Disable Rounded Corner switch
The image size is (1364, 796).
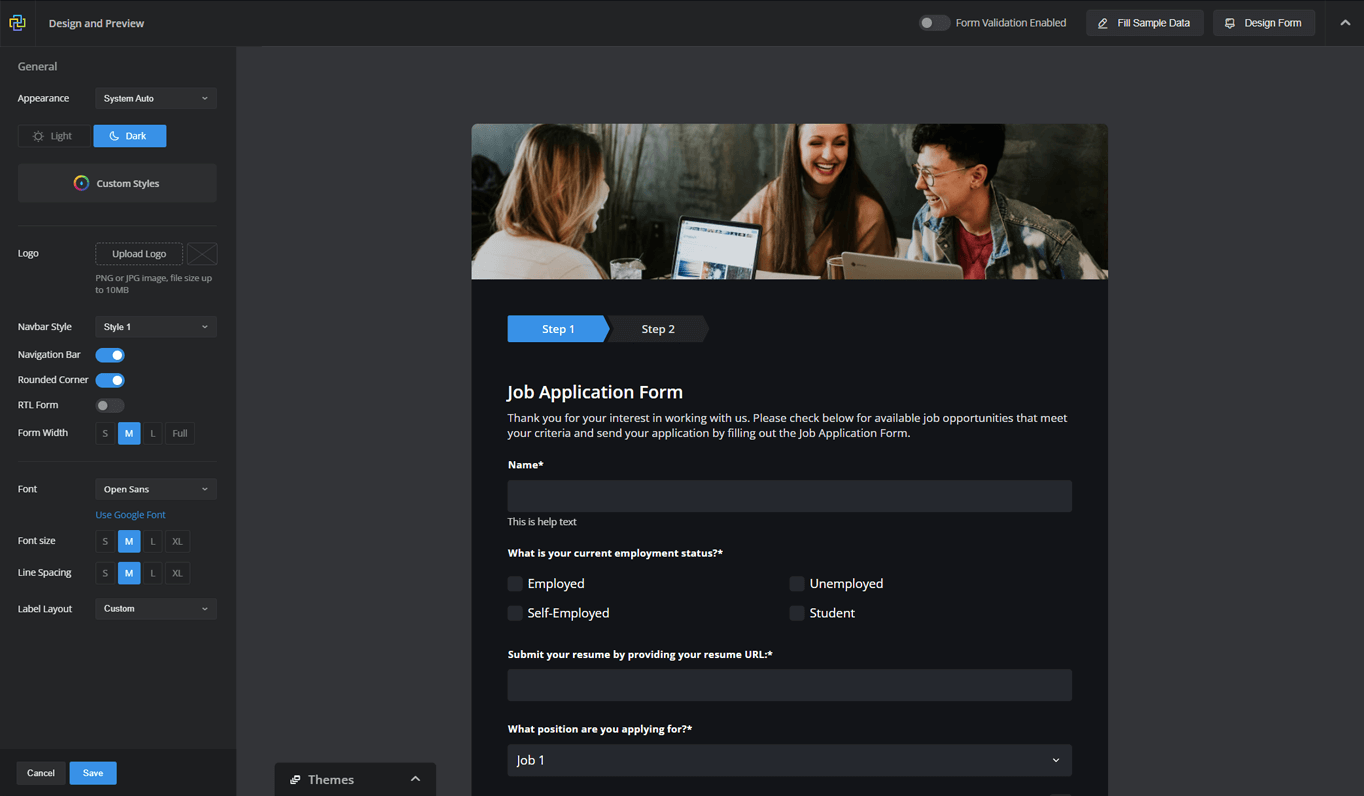(x=110, y=380)
